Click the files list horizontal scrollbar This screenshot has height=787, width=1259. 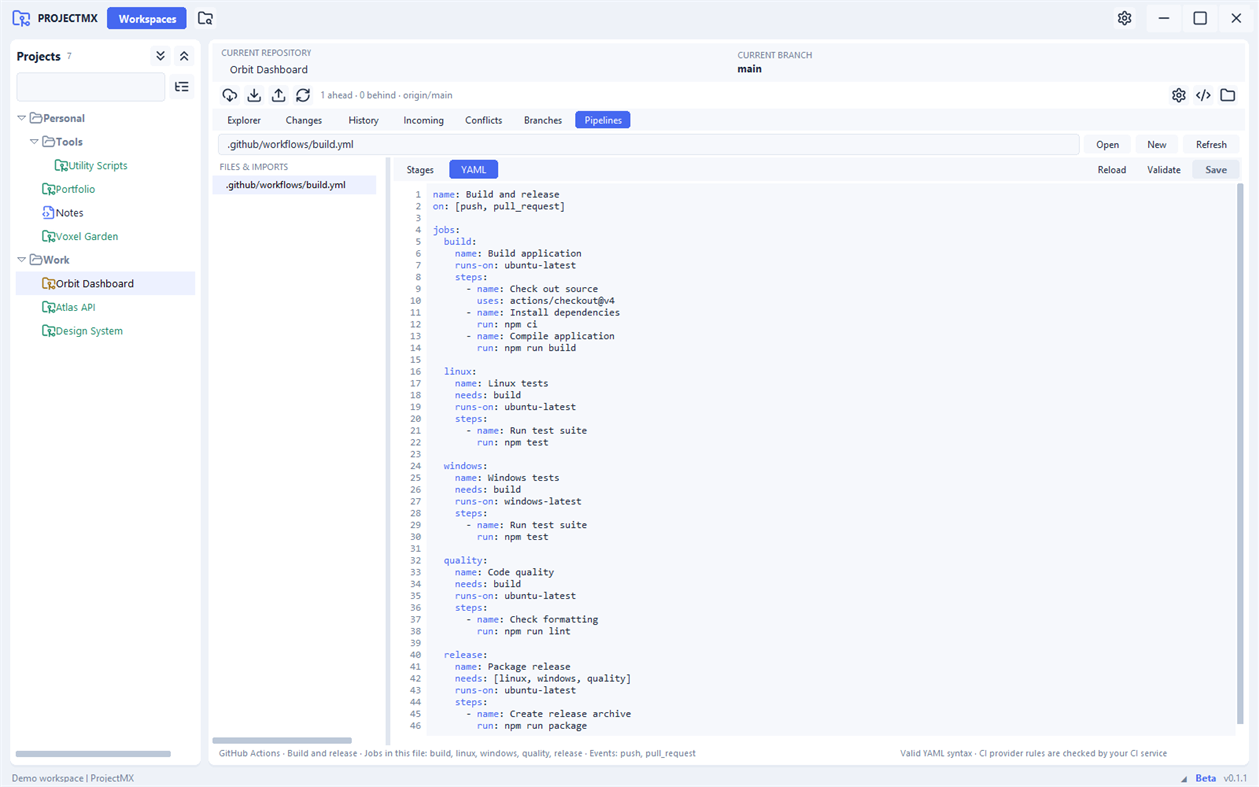[x=282, y=741]
